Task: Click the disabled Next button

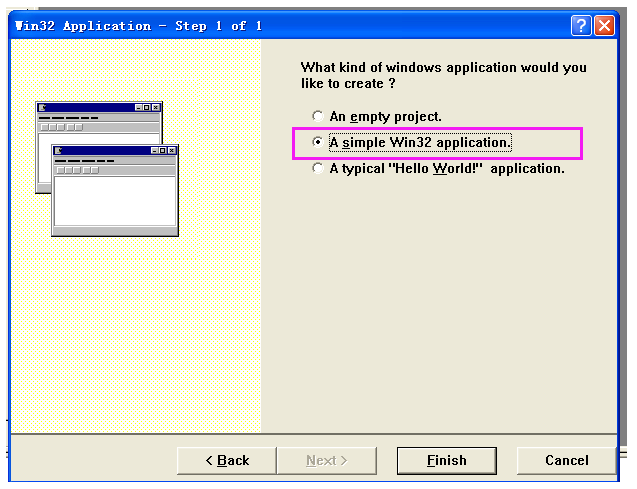Action: click(x=327, y=461)
